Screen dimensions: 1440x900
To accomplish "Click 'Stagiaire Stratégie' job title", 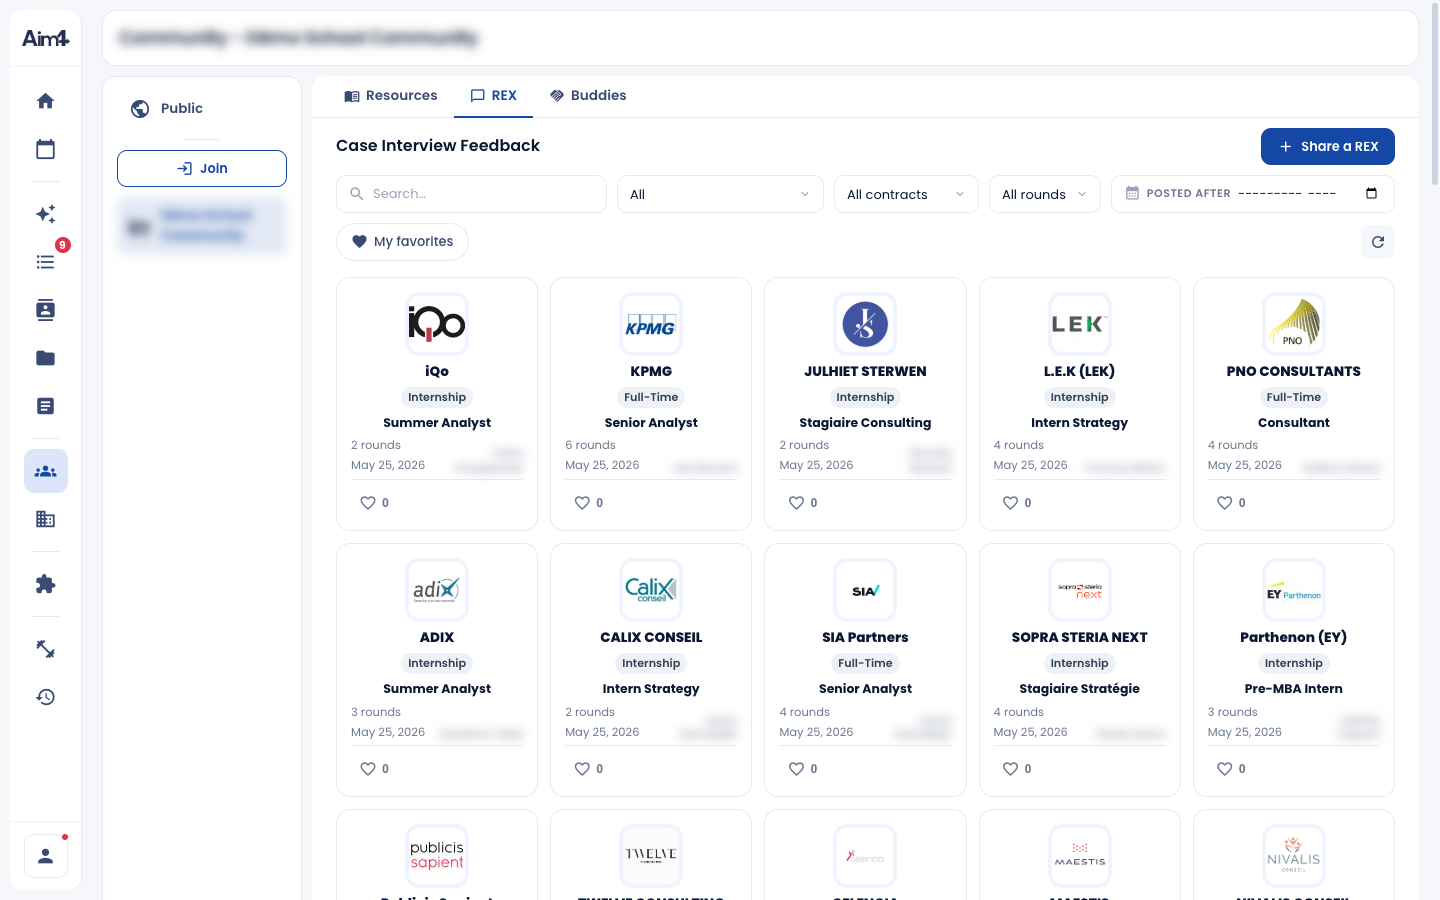I will pos(1079,689).
